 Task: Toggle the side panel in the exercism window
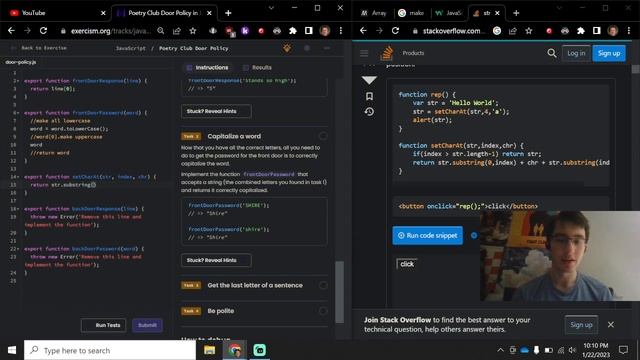(309, 31)
